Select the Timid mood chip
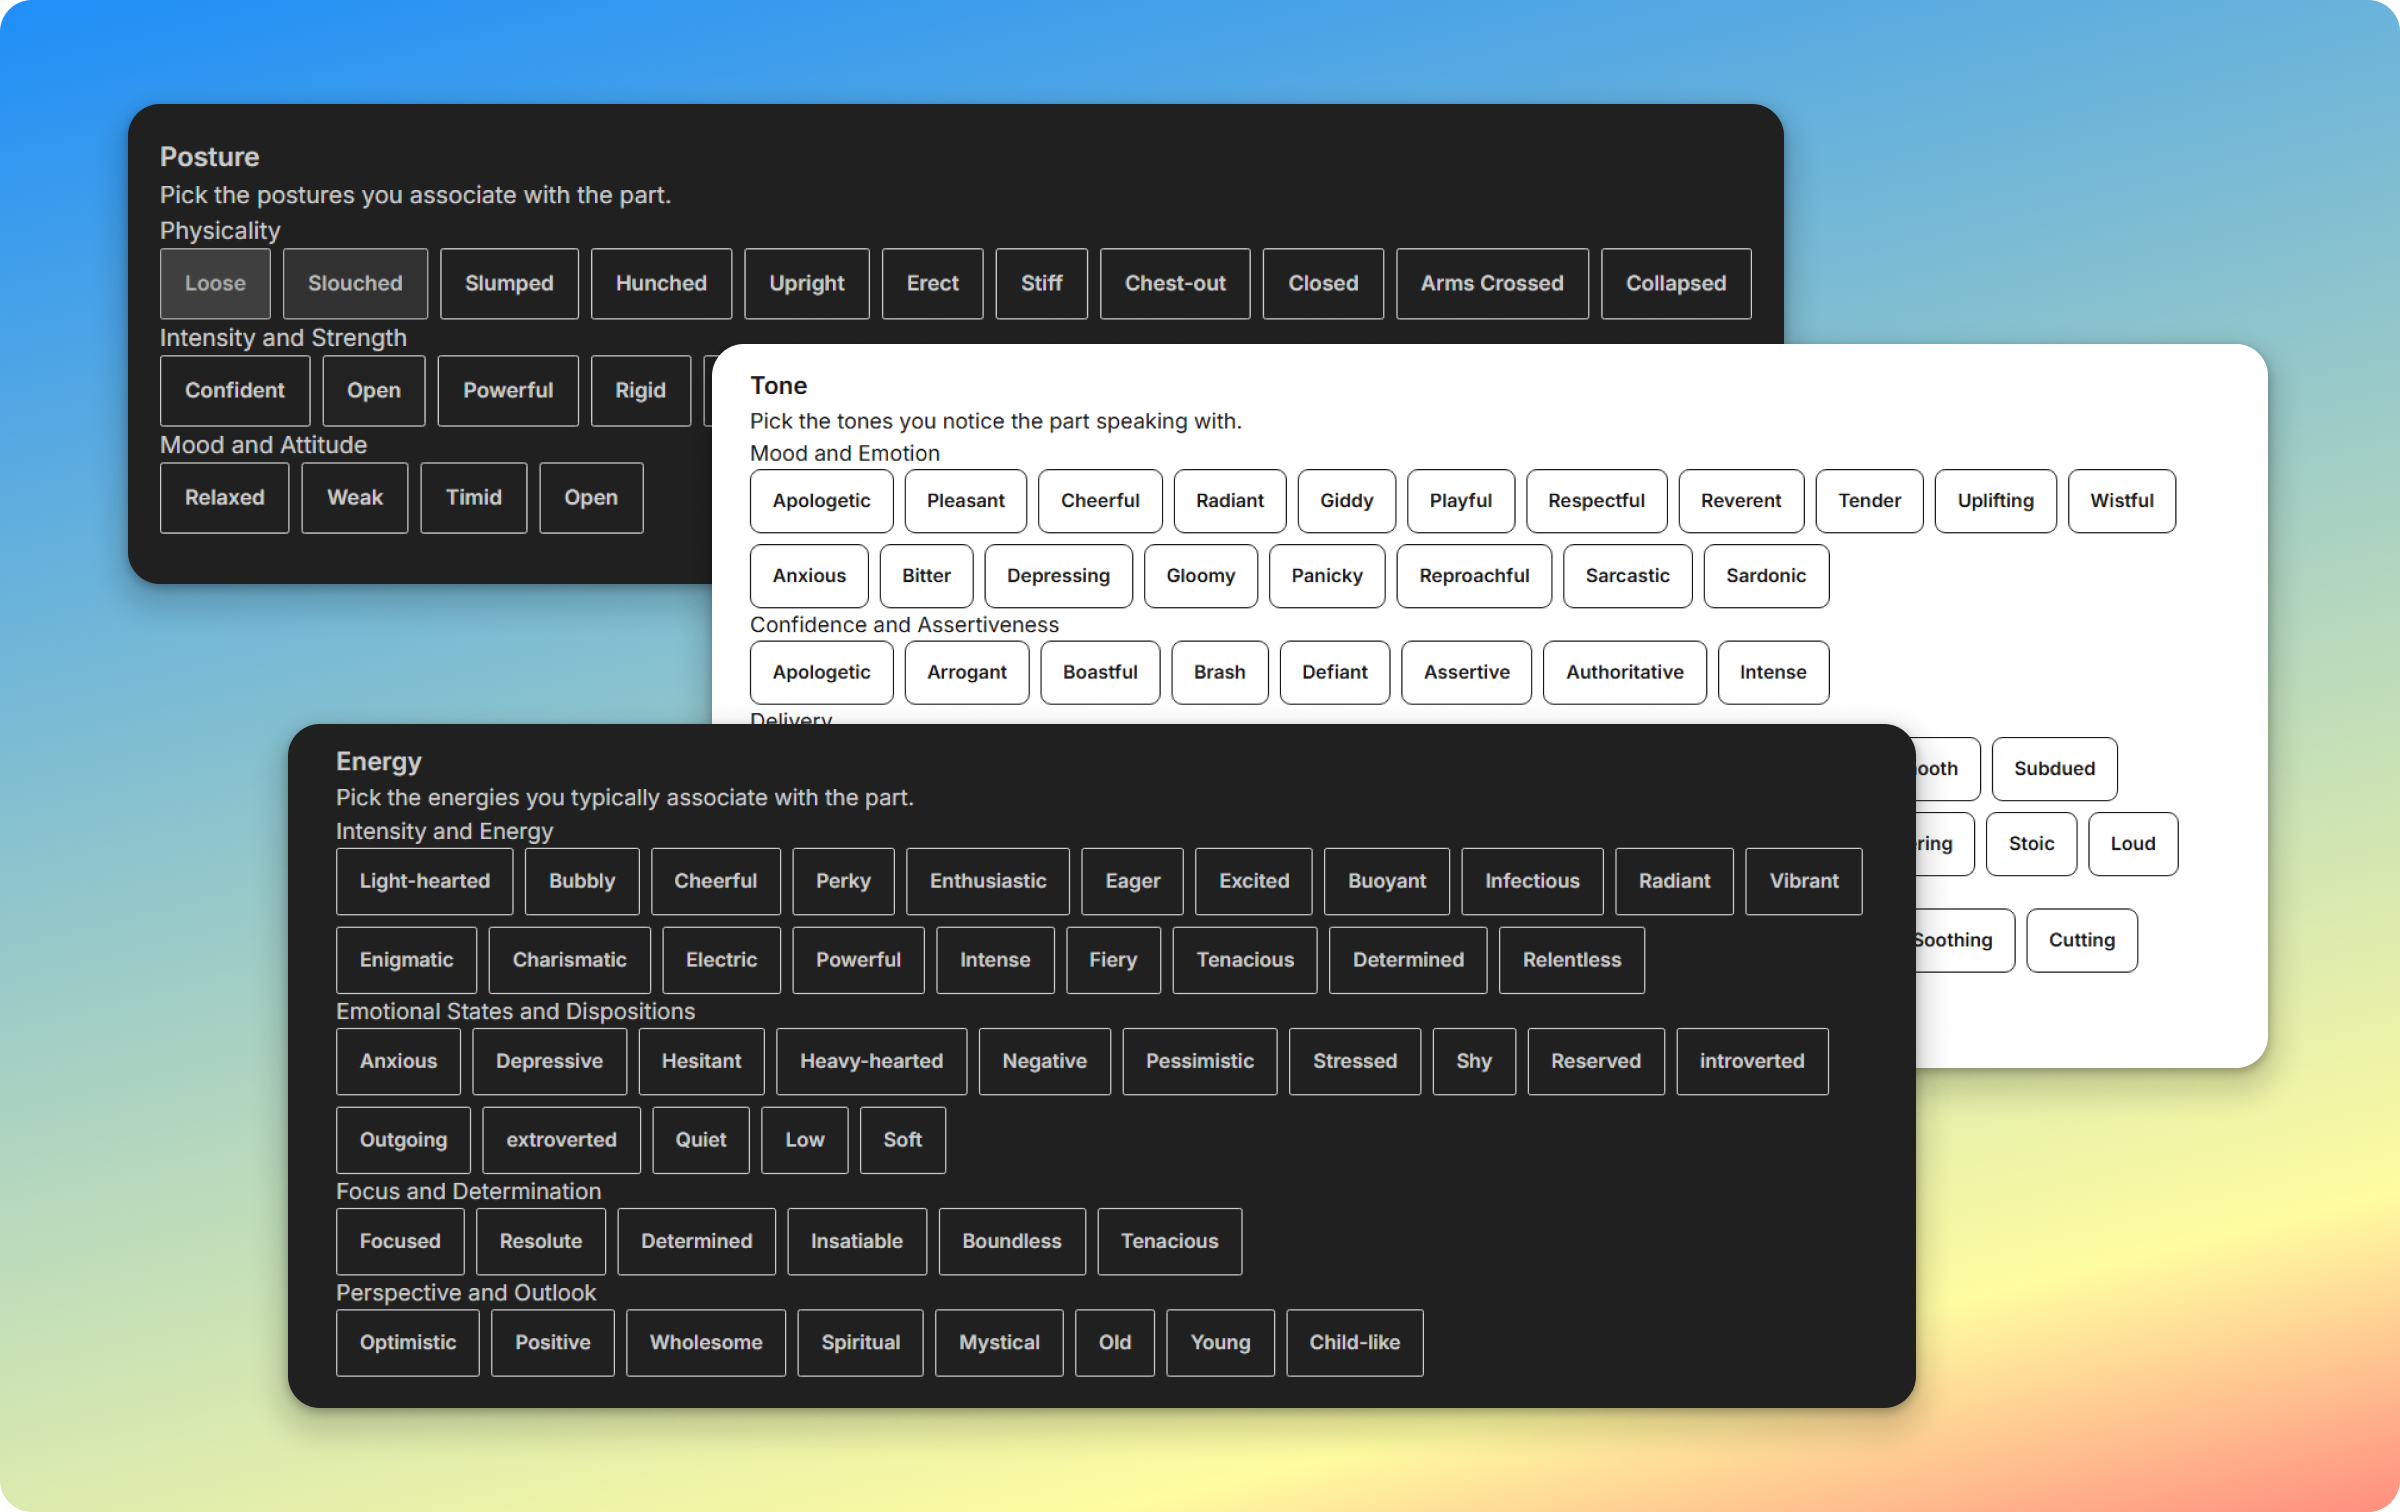This screenshot has width=2400, height=1512. [473, 498]
